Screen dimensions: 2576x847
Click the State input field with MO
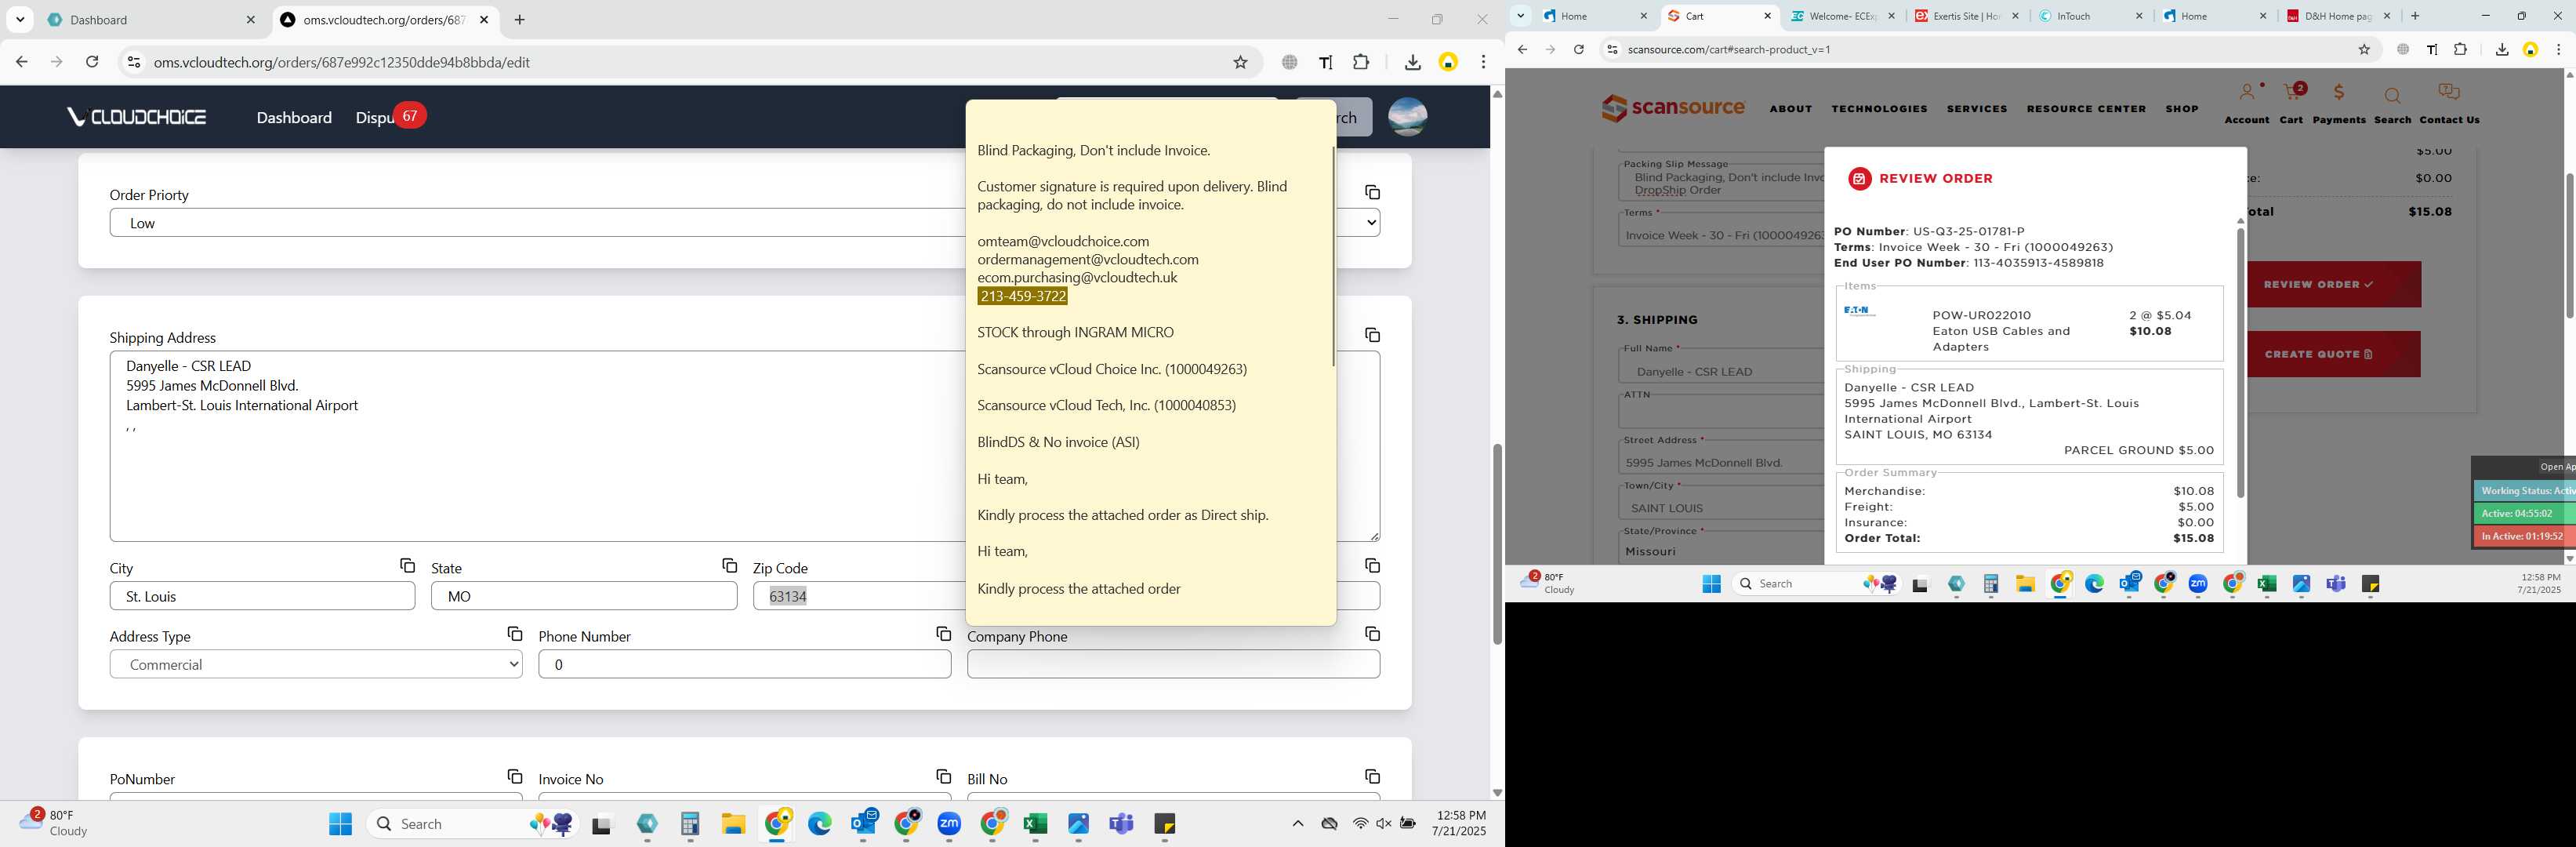coord(584,596)
